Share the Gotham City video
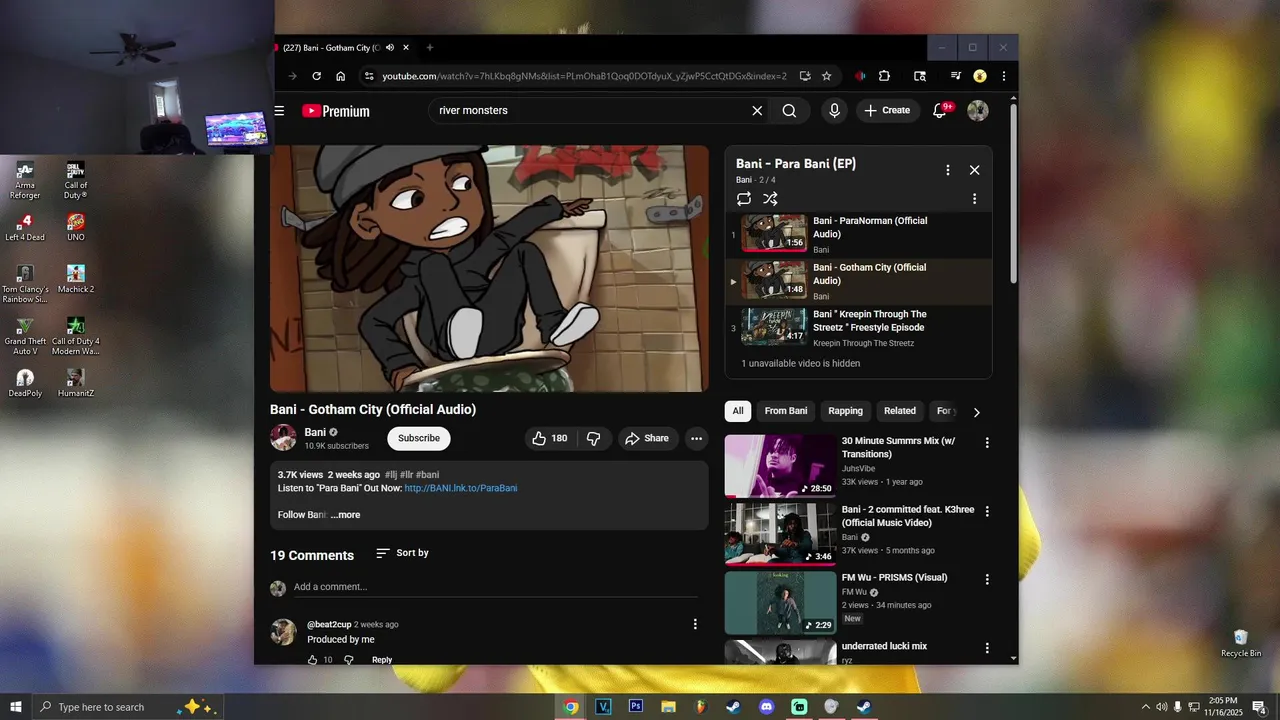Viewport: 1280px width, 720px height. click(647, 438)
